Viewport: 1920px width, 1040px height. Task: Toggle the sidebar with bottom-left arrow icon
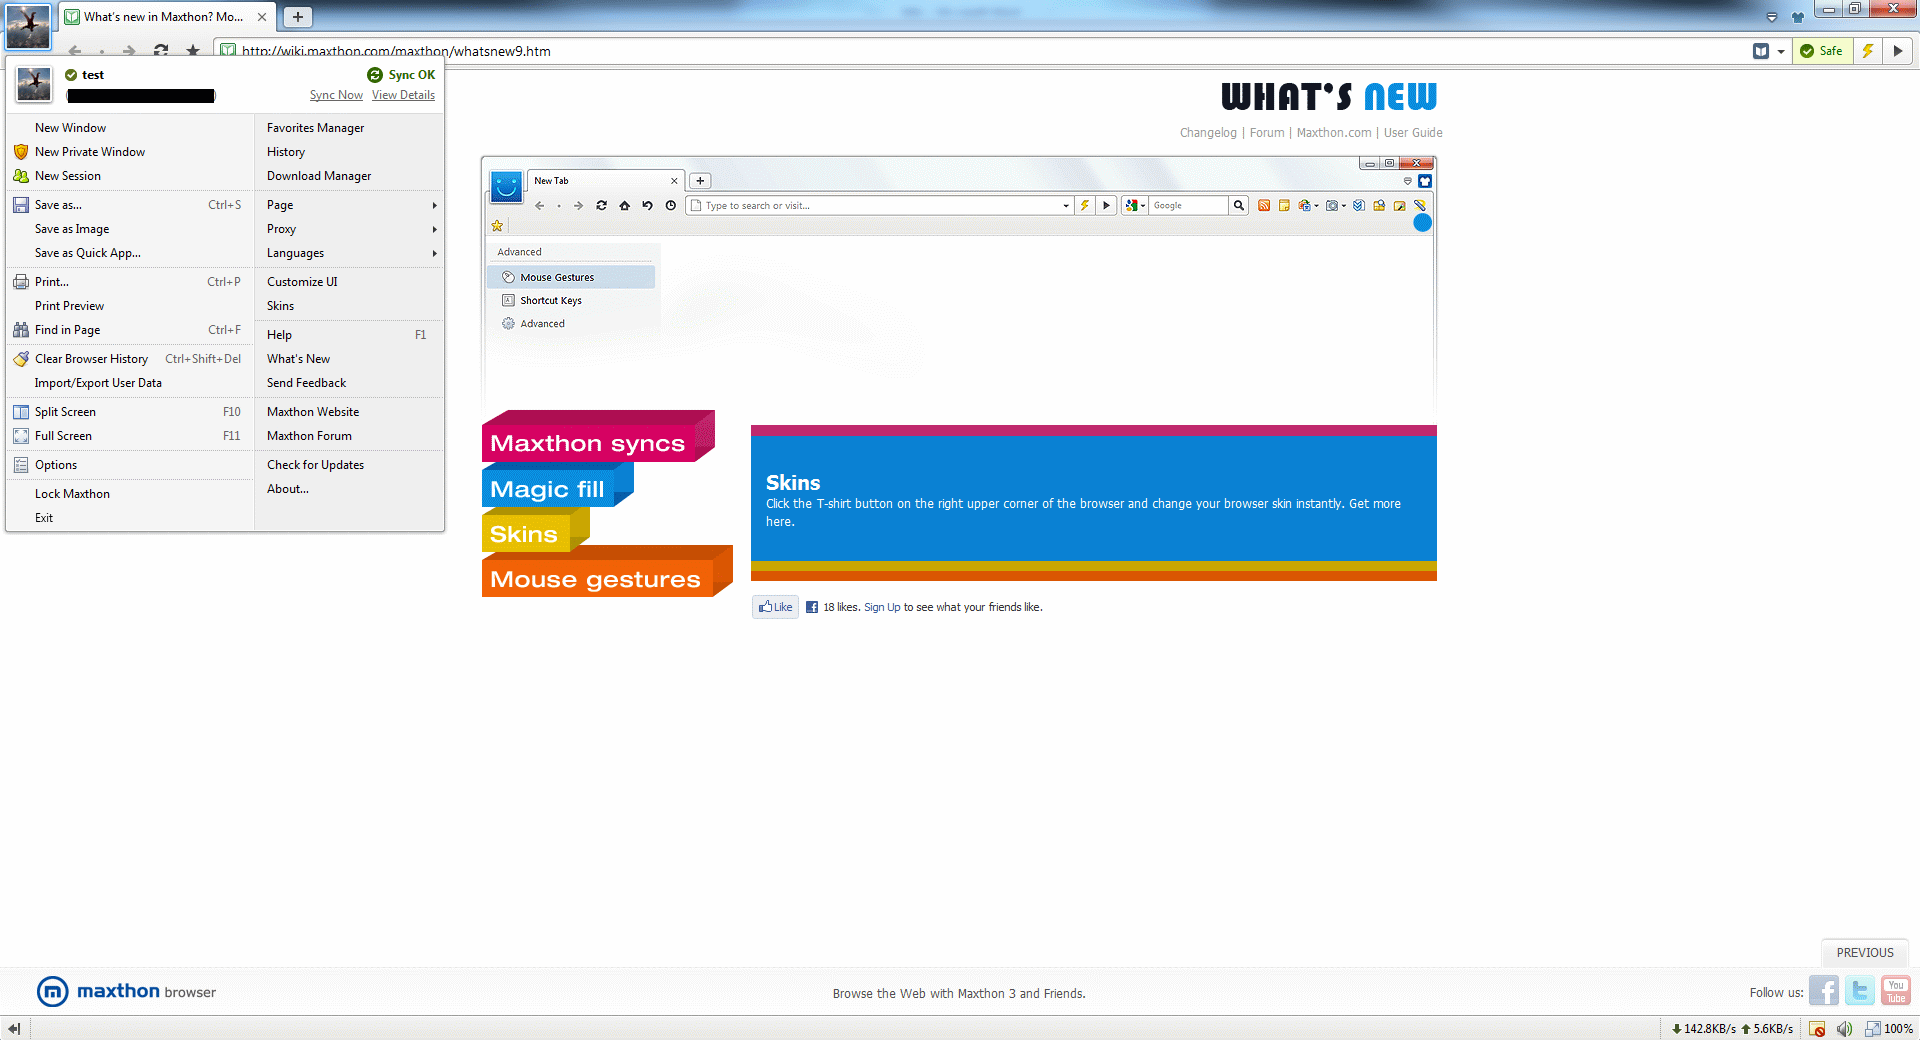pyautogui.click(x=14, y=1028)
